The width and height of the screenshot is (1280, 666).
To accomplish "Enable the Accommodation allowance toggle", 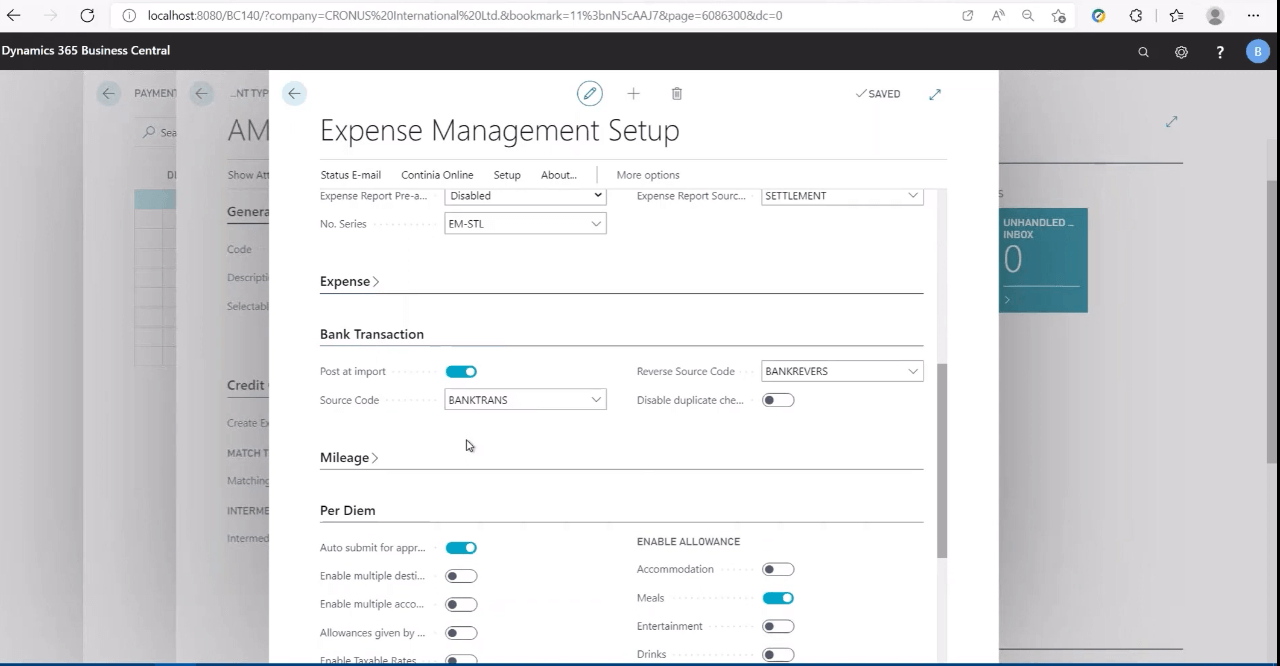I will (x=778, y=568).
